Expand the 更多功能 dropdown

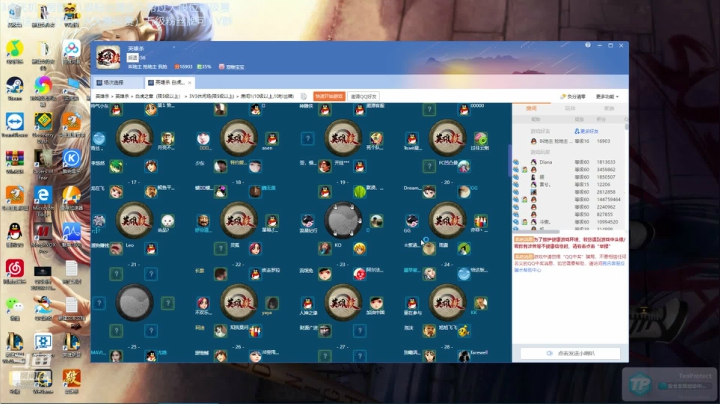pyautogui.click(x=607, y=96)
